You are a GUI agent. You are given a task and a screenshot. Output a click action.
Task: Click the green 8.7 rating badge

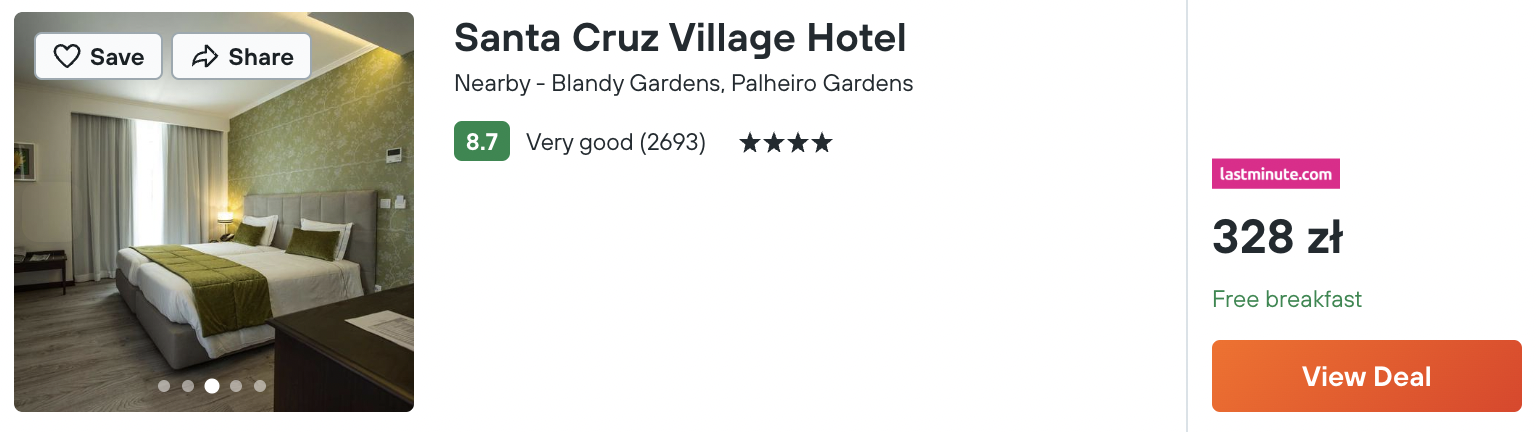(x=482, y=142)
